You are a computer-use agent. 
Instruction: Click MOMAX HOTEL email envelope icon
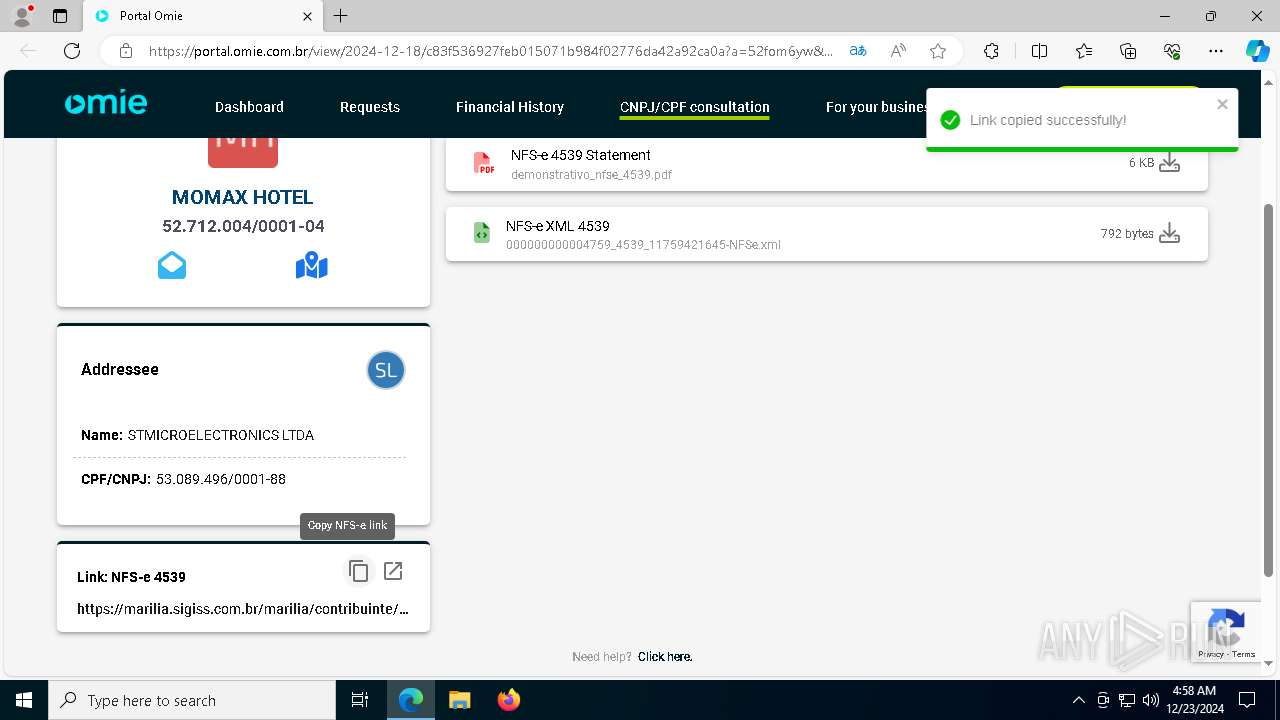[172, 265]
